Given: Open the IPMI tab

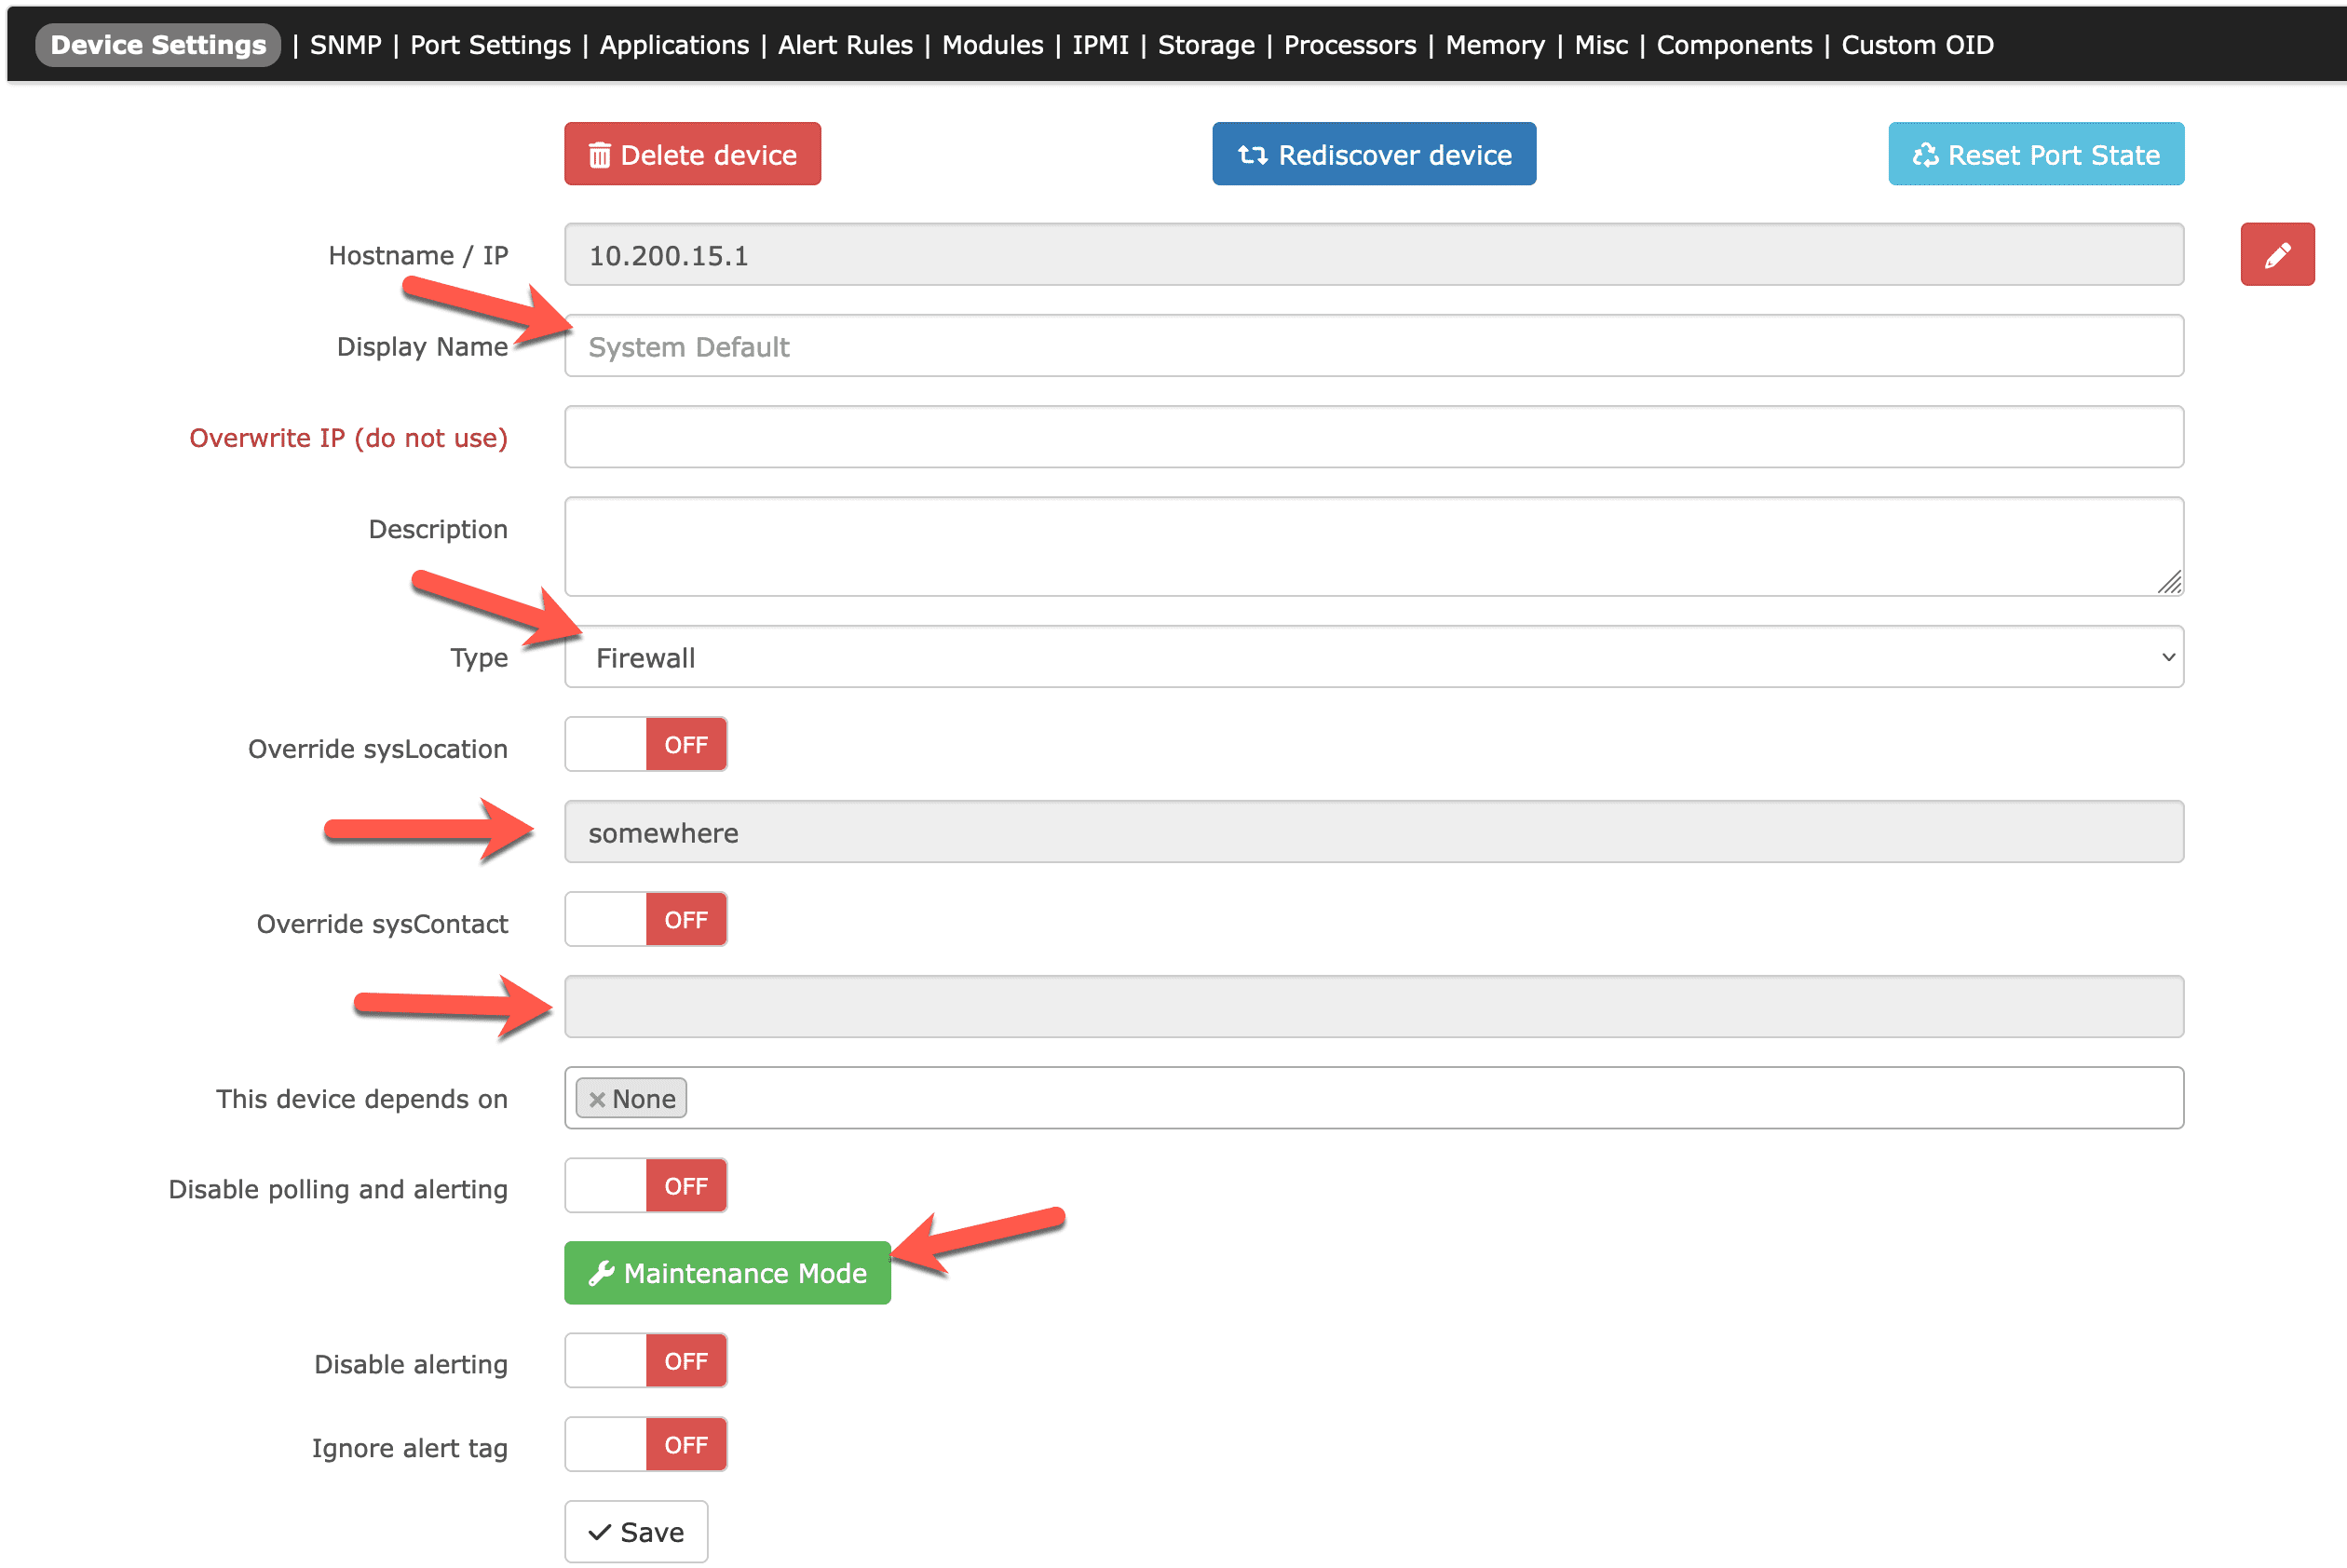Looking at the screenshot, I should (1100, 45).
